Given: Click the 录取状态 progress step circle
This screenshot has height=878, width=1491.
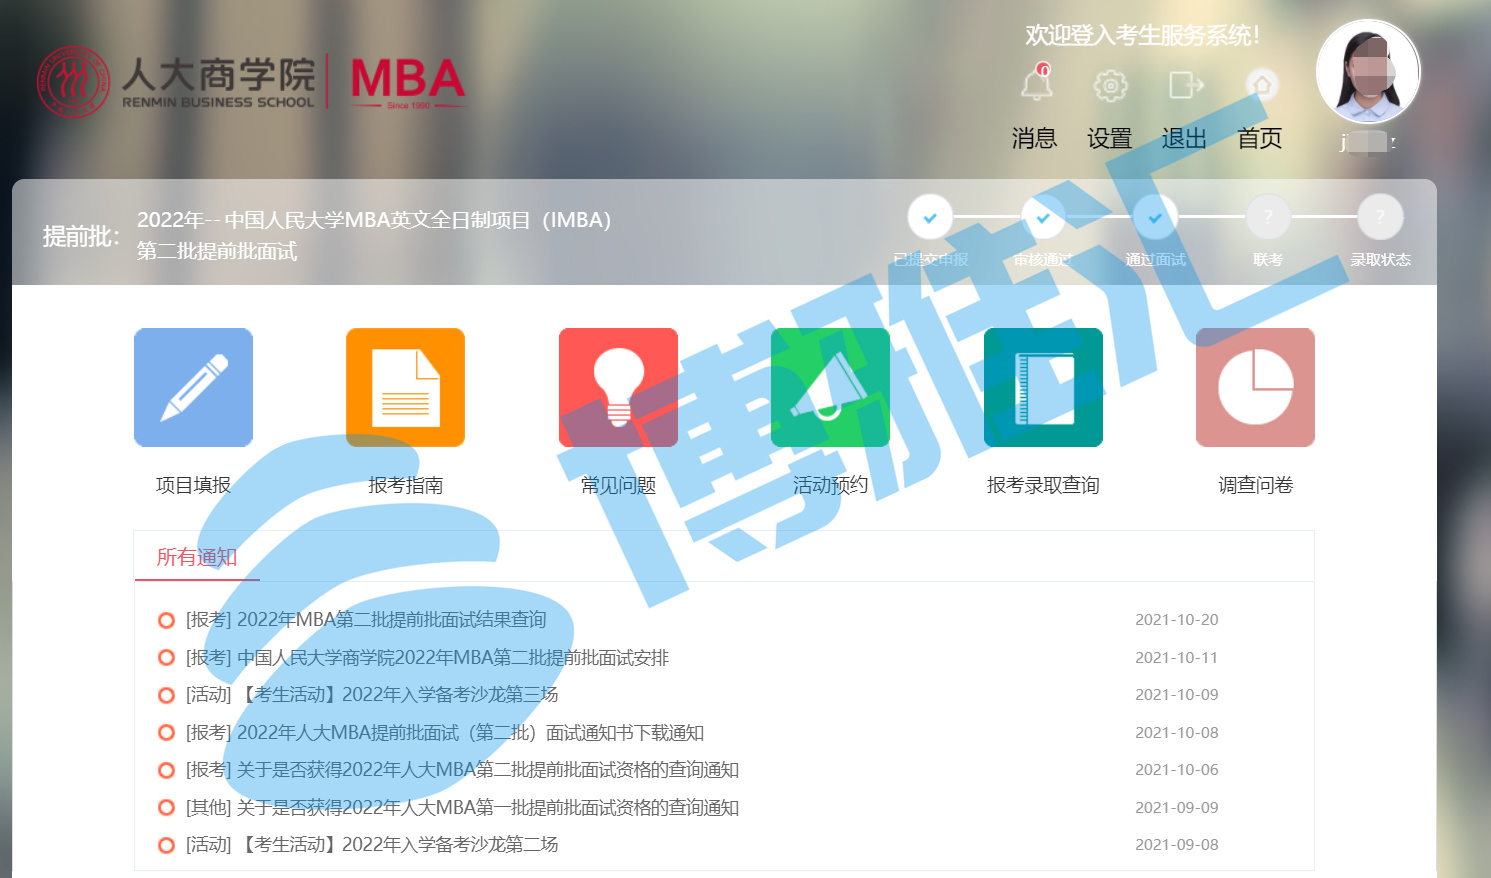Looking at the screenshot, I should click(1380, 217).
